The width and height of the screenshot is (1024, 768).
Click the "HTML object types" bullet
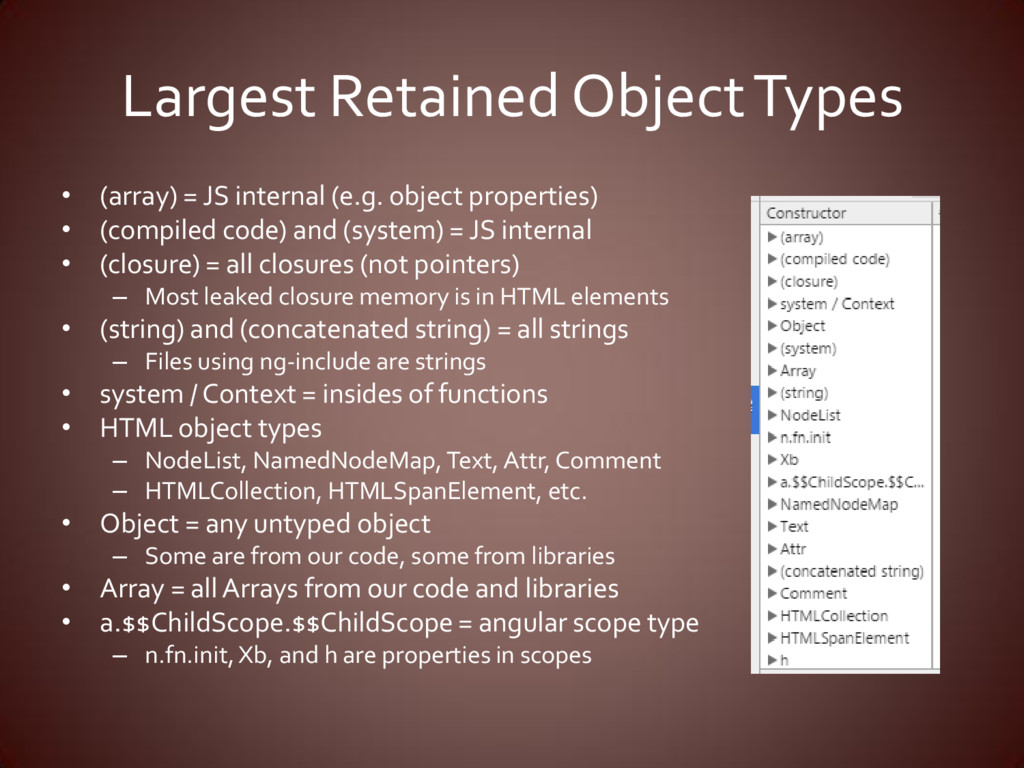(211, 429)
